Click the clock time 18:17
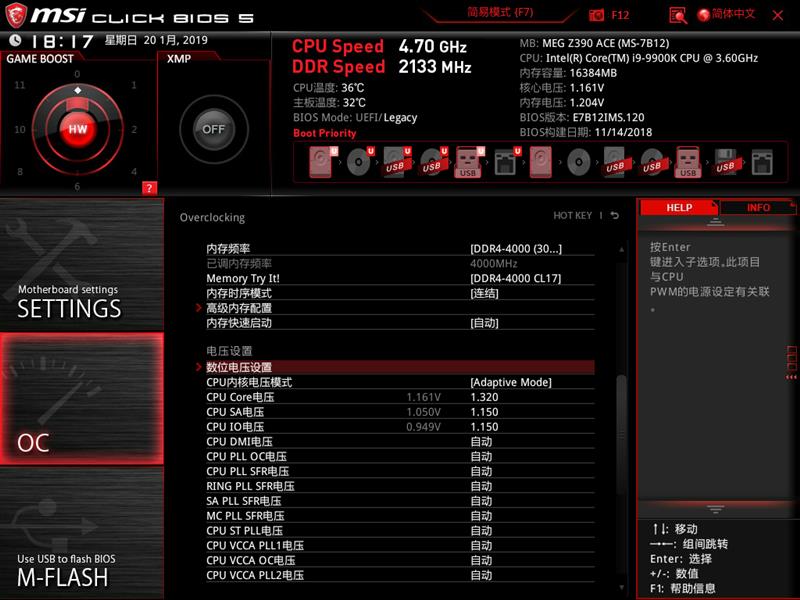Image resolution: width=800 pixels, height=600 pixels. (62, 41)
